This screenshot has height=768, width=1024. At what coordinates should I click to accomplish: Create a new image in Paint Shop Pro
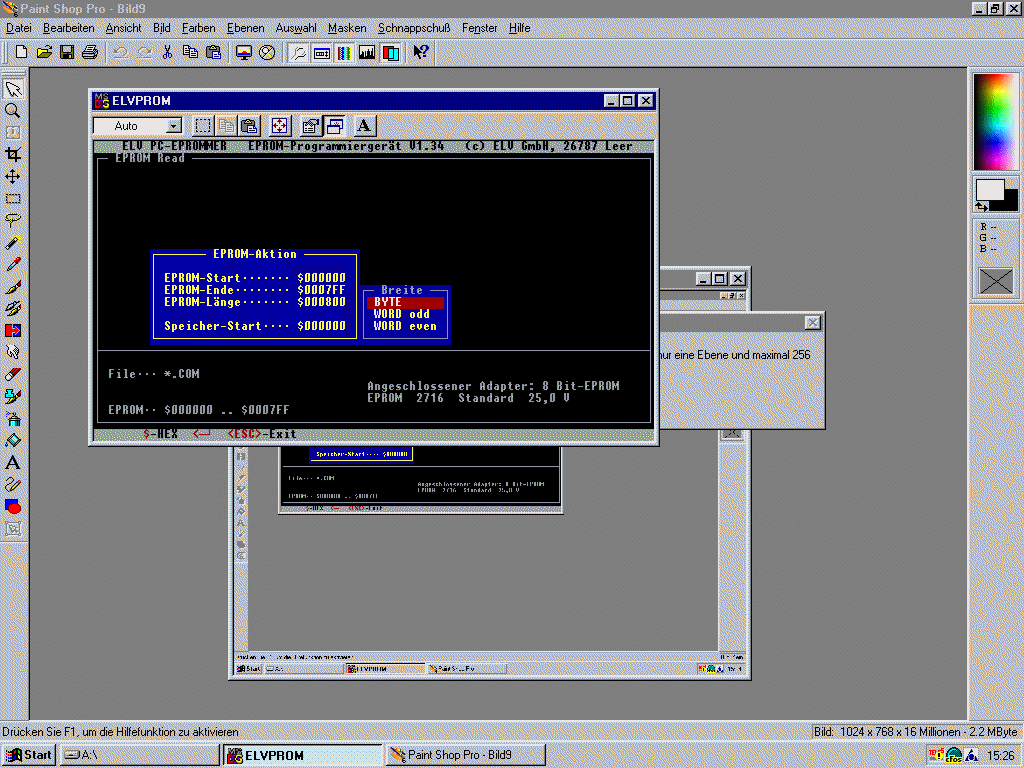click(21, 52)
